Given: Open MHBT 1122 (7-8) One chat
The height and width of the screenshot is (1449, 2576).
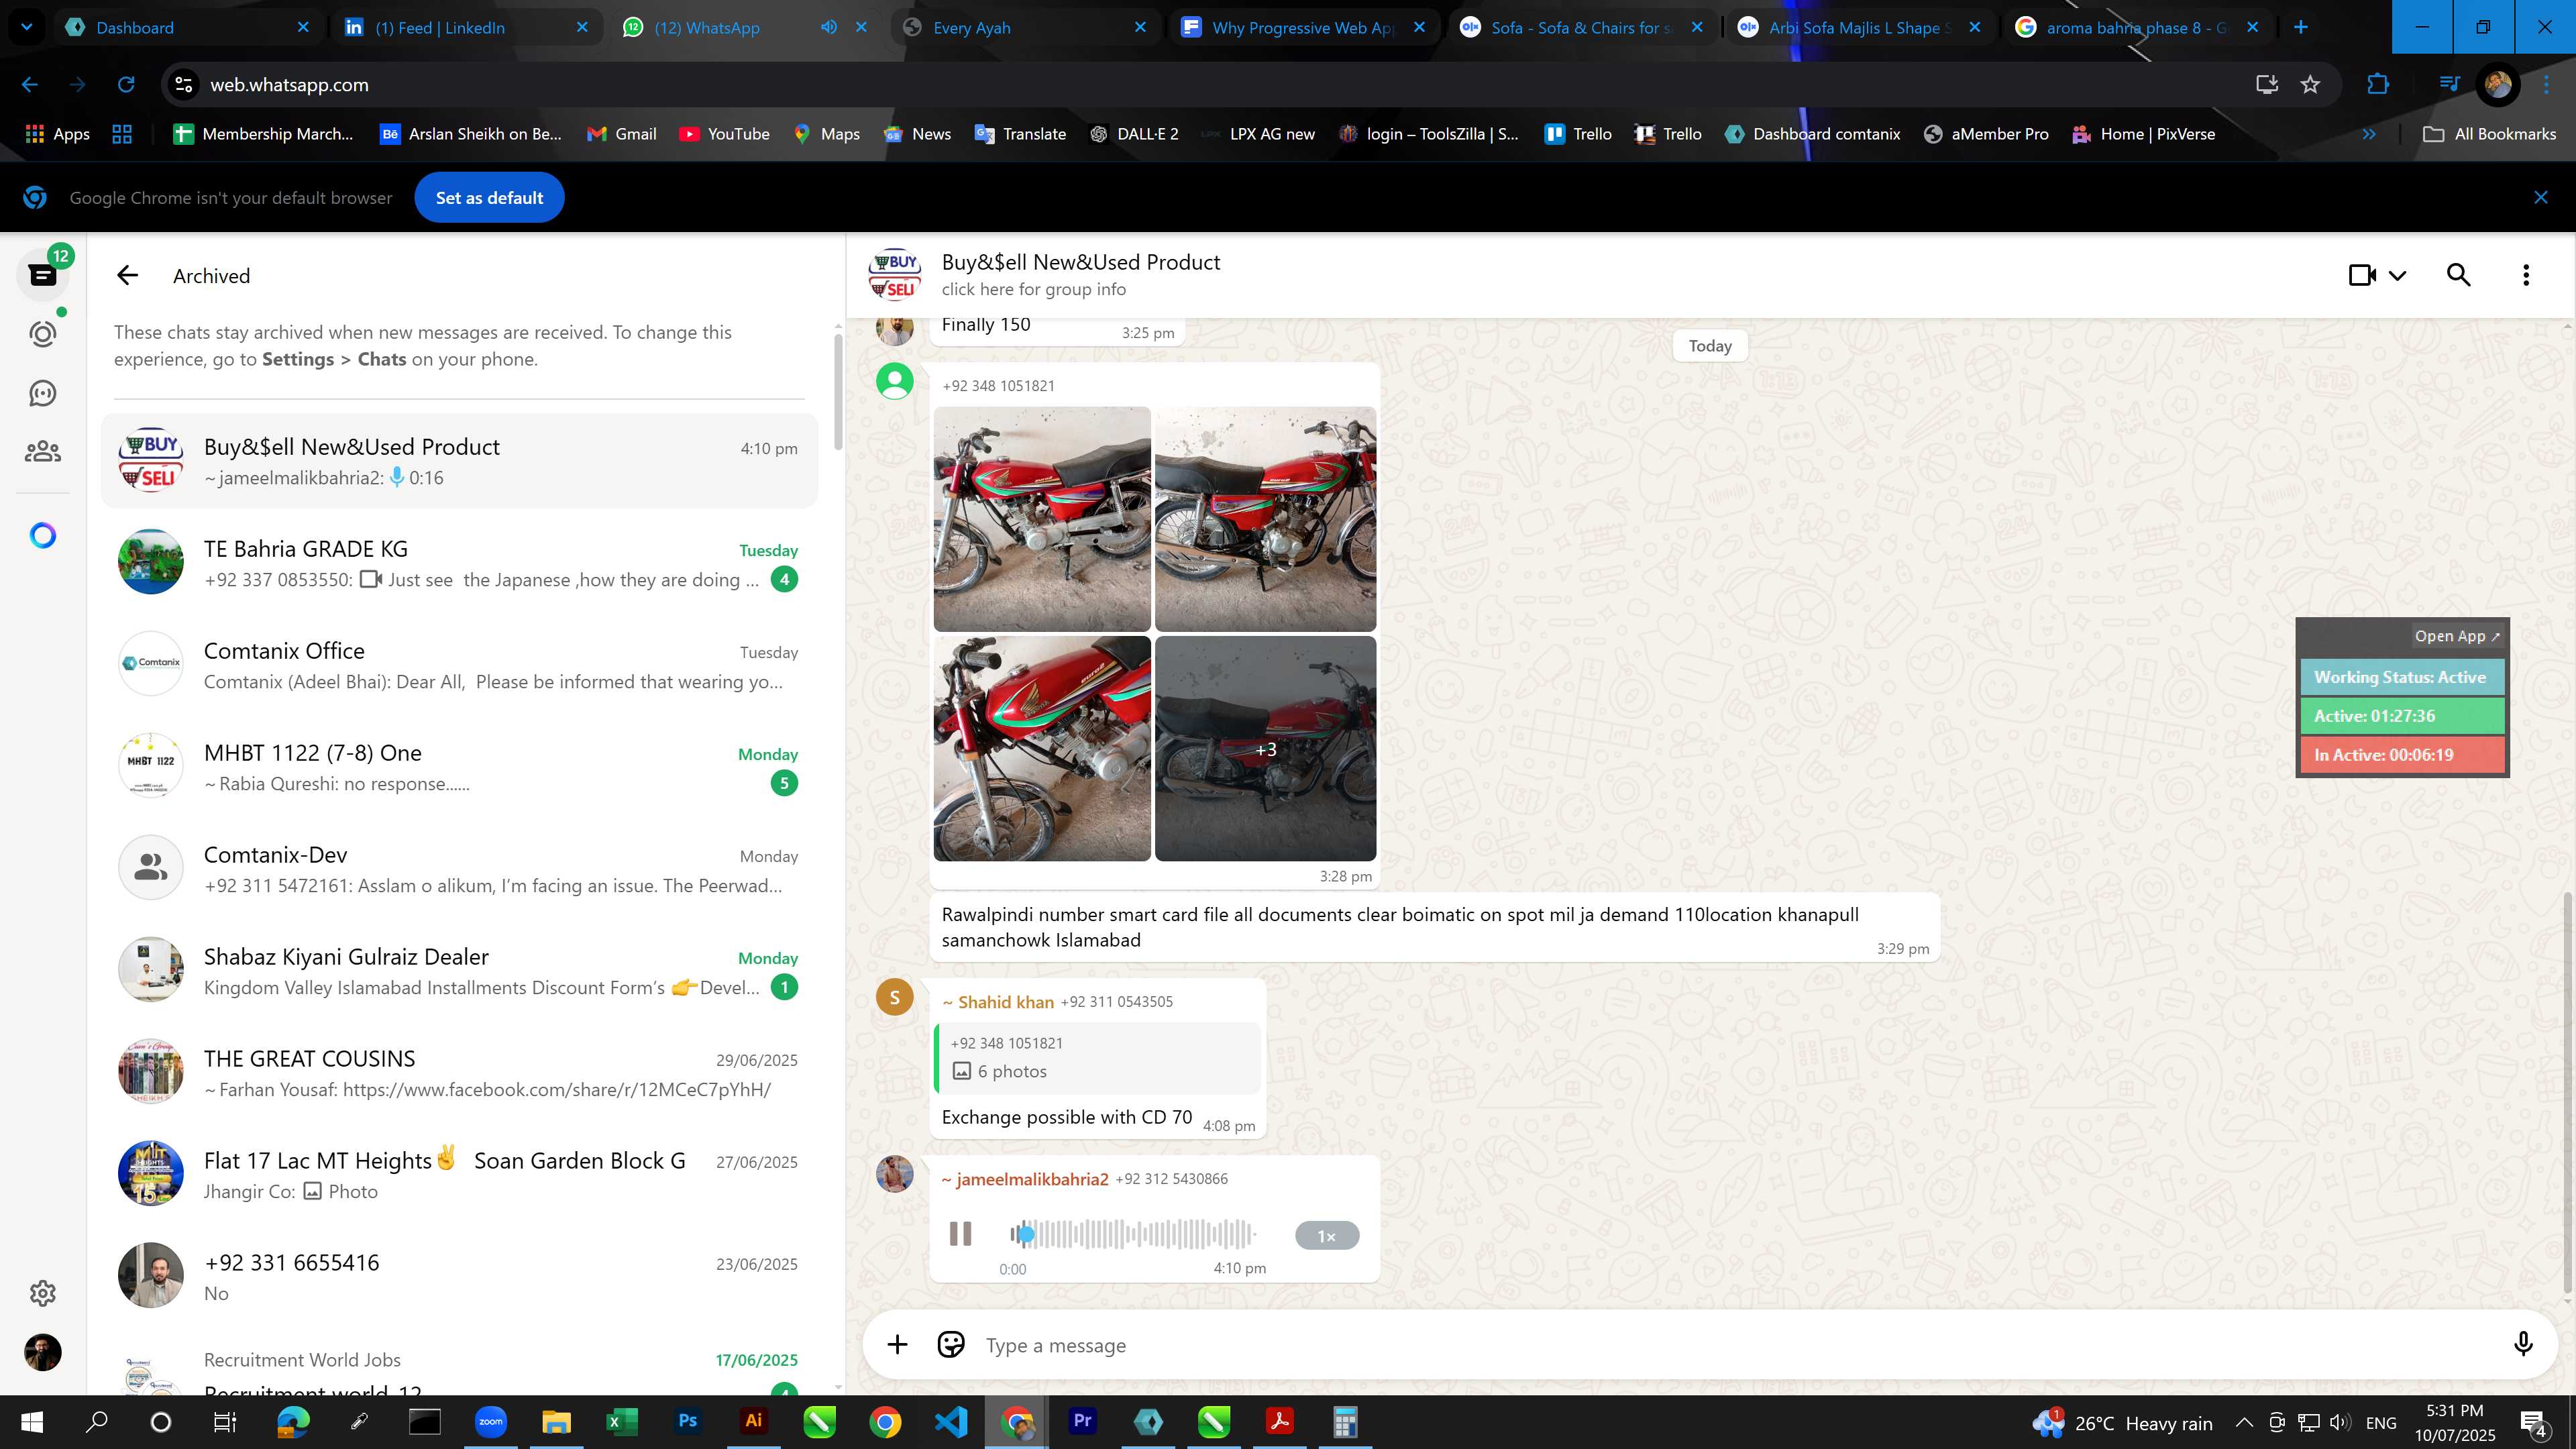Looking at the screenshot, I should click(459, 767).
